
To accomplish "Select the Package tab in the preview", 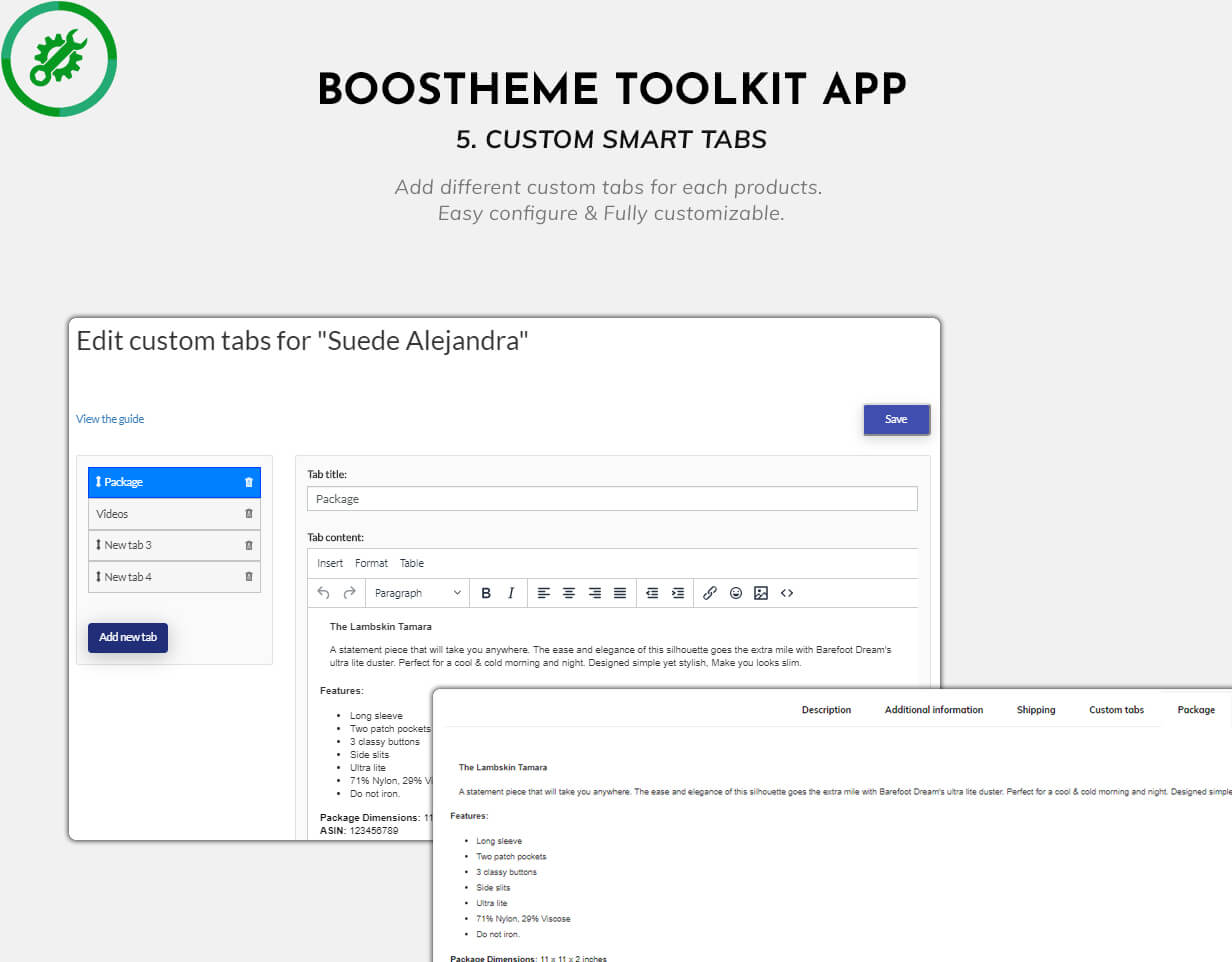I will coord(1196,710).
